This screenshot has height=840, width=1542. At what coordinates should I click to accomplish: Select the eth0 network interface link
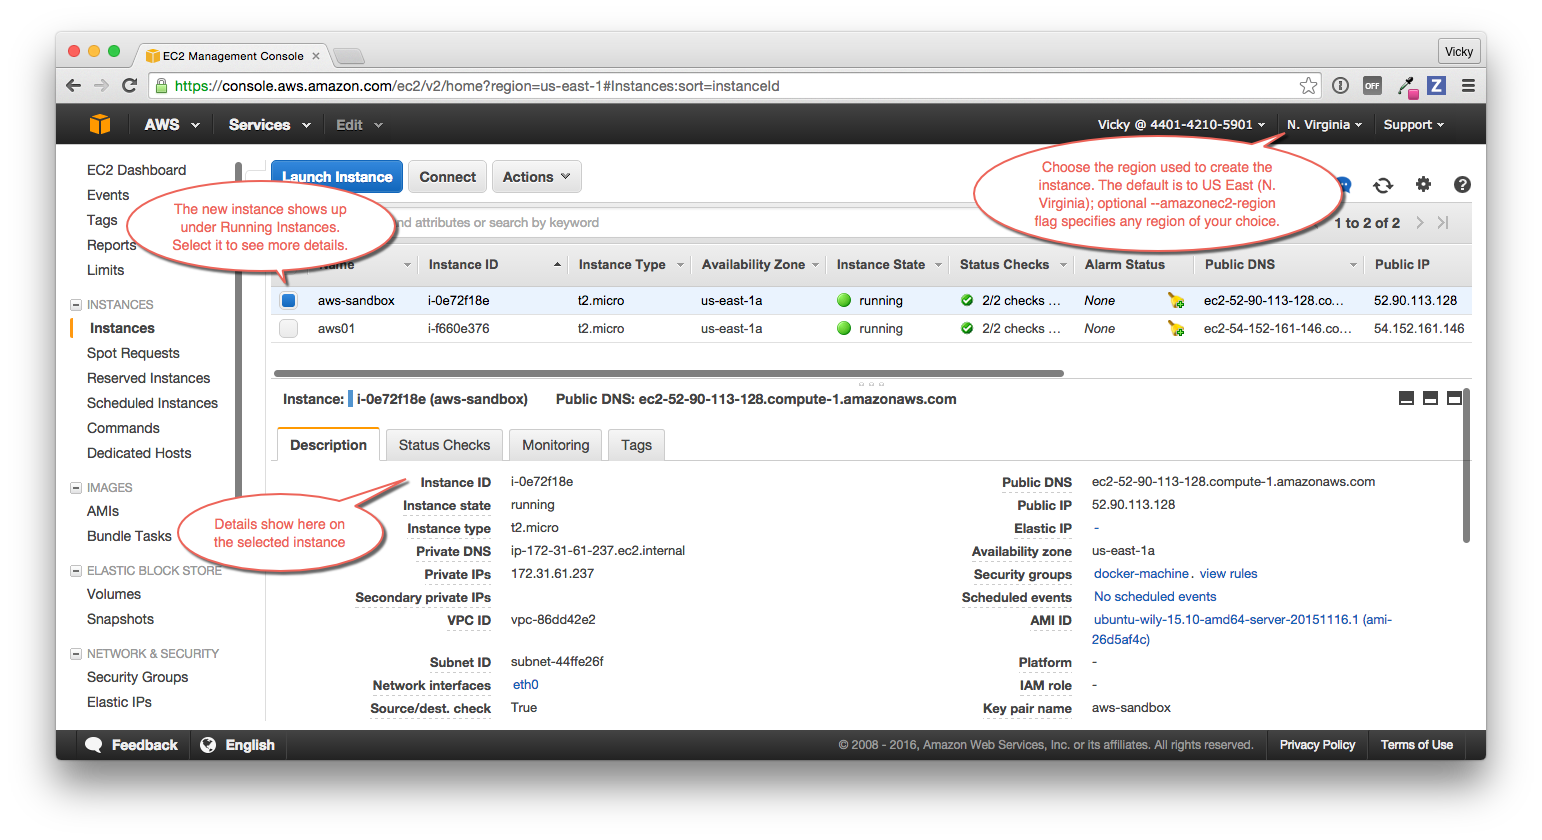525,684
